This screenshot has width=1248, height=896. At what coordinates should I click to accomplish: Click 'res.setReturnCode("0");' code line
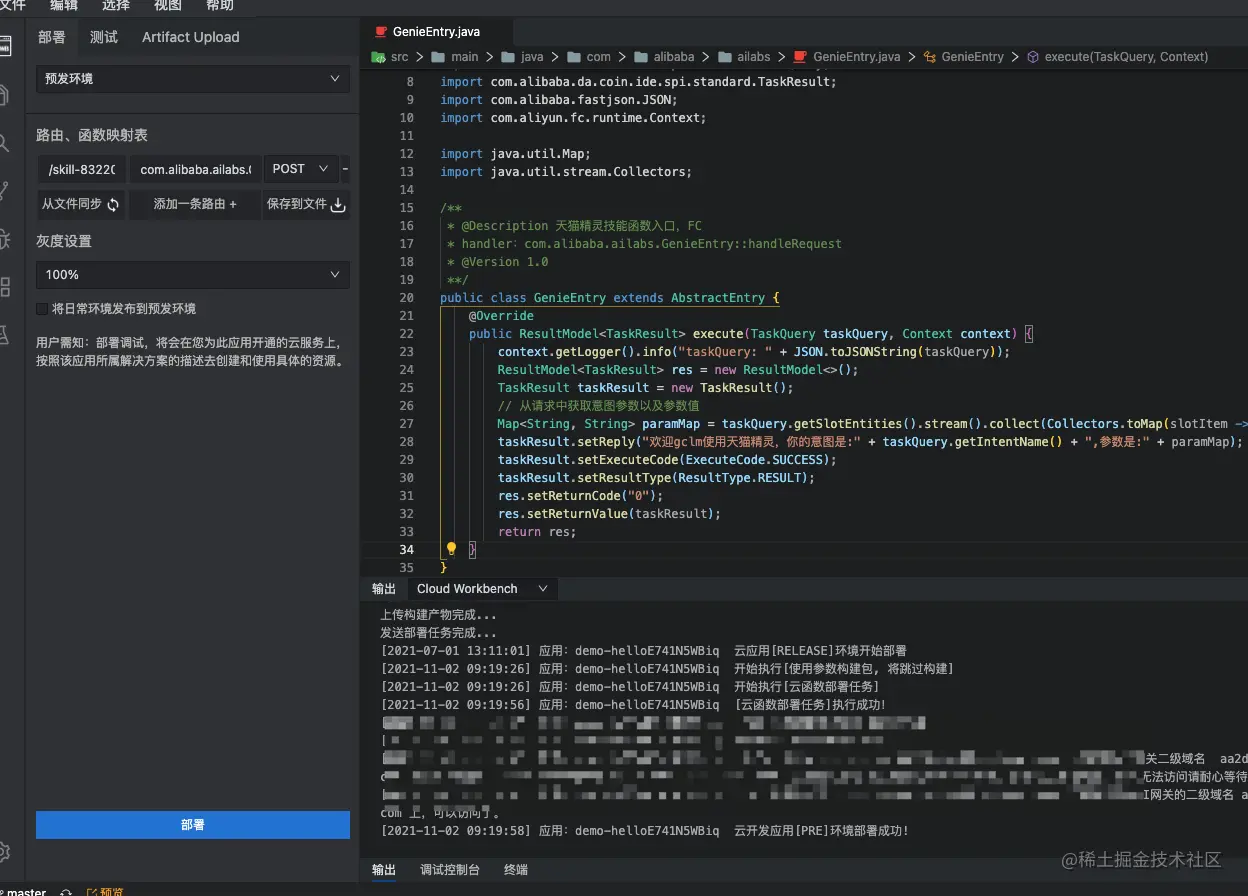(x=580, y=496)
